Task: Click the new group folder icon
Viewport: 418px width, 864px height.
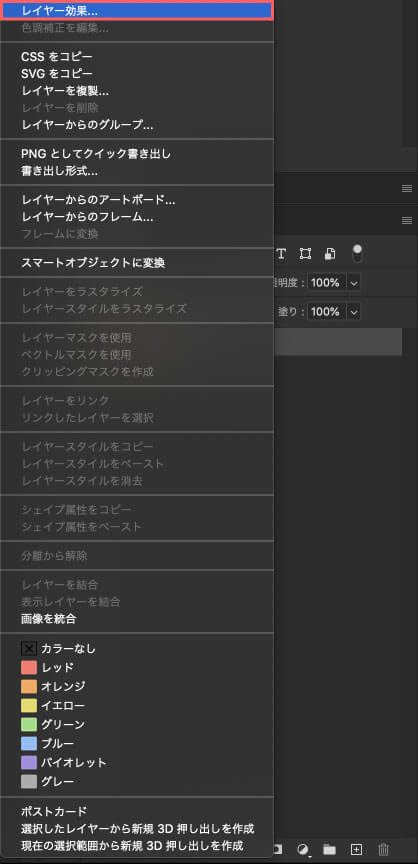Action: tap(329, 849)
